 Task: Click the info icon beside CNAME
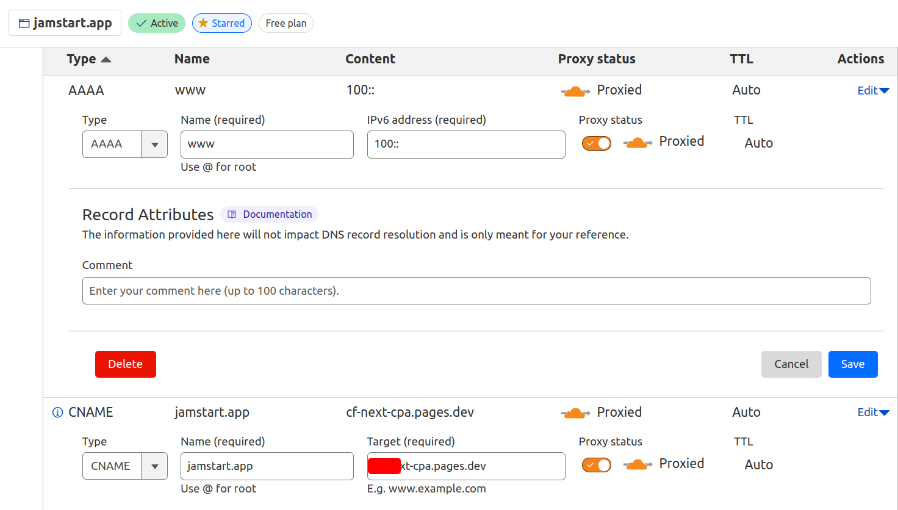[x=57, y=412]
